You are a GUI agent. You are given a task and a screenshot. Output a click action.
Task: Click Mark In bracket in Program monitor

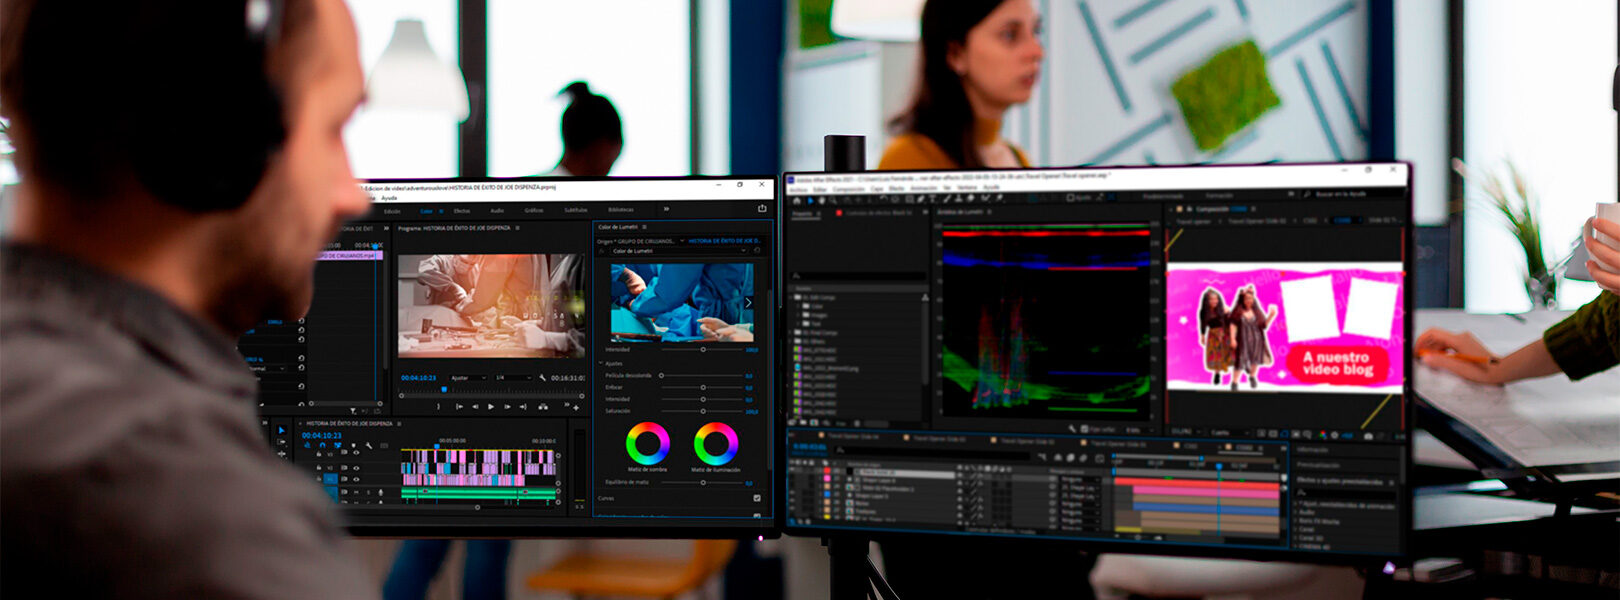pos(438,407)
